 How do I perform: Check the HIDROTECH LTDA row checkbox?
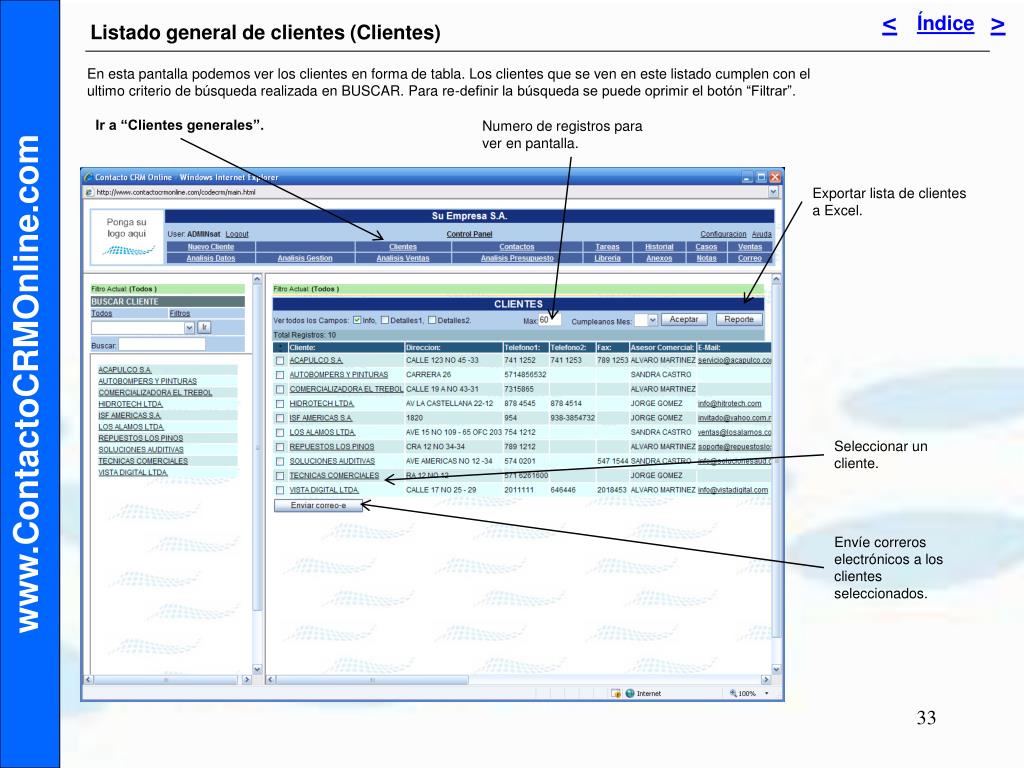click(280, 404)
